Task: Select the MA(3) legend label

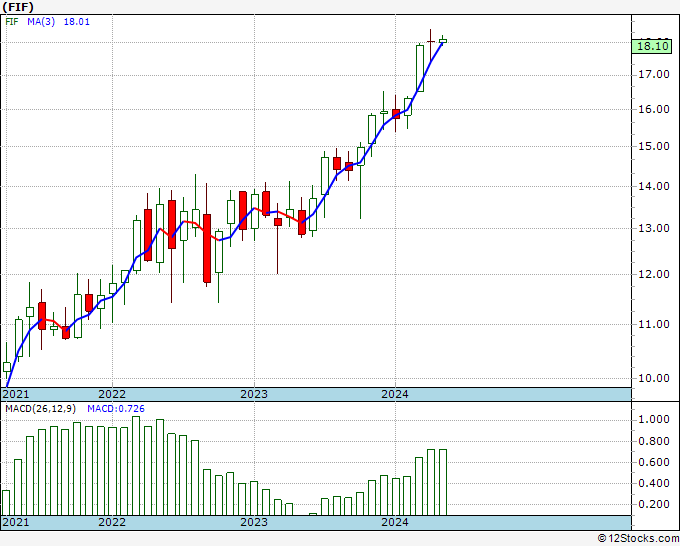Action: tap(41, 22)
